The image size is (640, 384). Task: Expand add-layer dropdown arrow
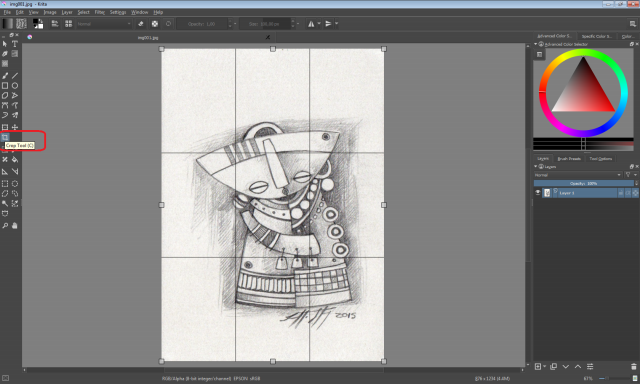pyautogui.click(x=545, y=367)
